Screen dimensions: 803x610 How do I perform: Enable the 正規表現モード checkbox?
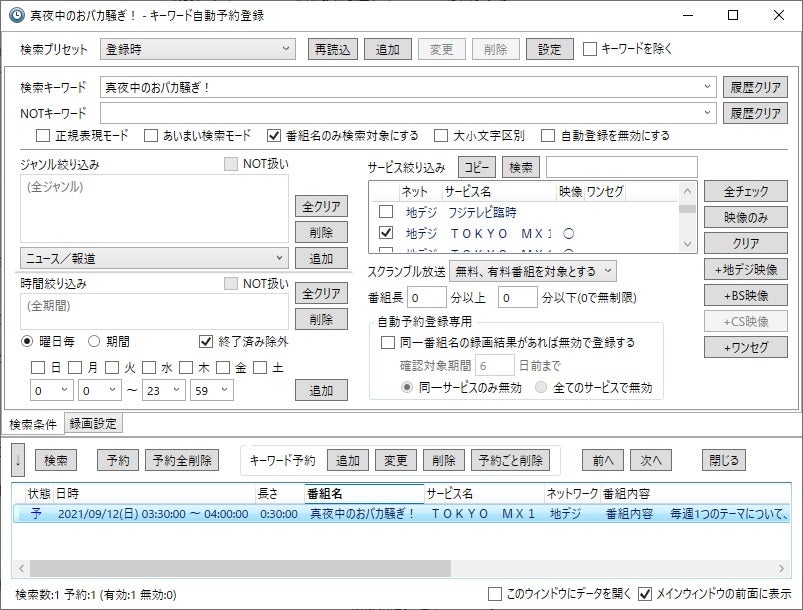tap(43, 136)
